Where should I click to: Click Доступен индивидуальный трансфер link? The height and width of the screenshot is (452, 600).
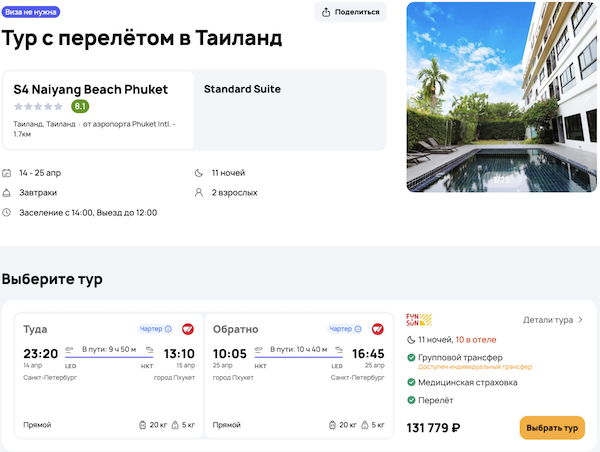[x=475, y=367]
